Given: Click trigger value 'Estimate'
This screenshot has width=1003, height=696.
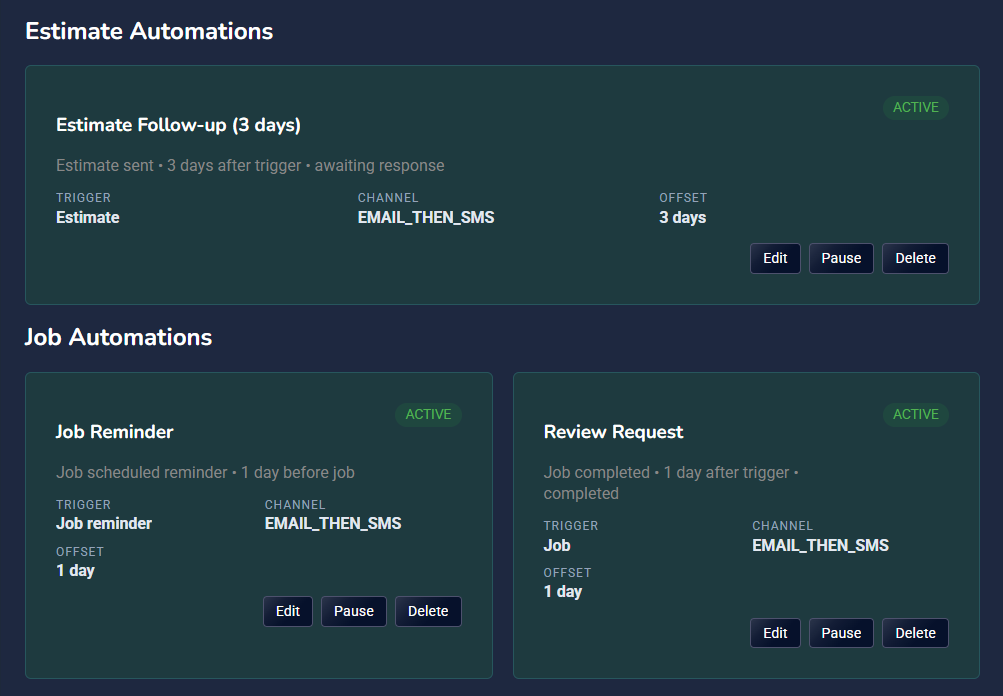Looking at the screenshot, I should click(88, 218).
